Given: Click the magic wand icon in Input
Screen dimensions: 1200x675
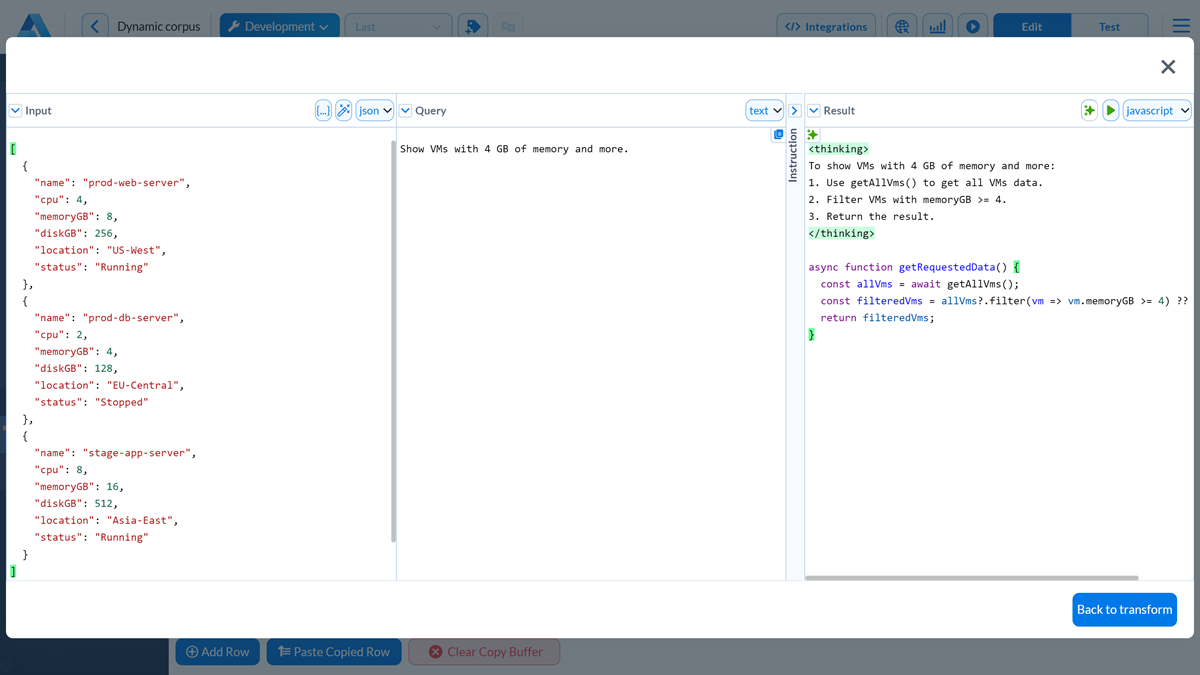Looking at the screenshot, I should (x=343, y=111).
